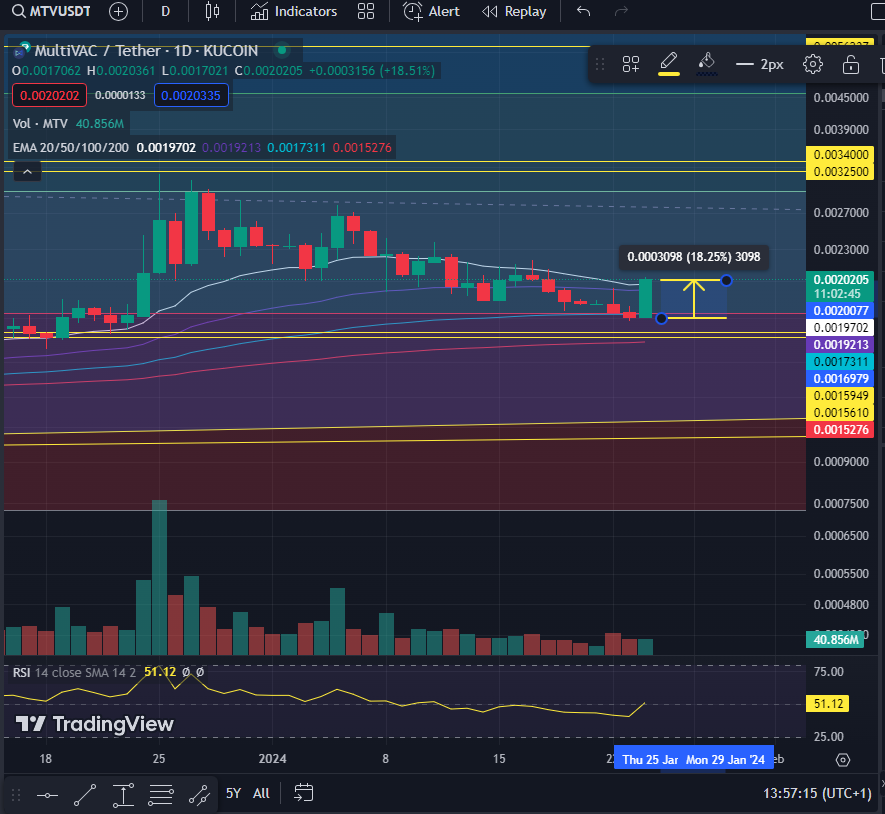885x814 pixels.
Task: Select background fill color bucket
Action: point(707,63)
